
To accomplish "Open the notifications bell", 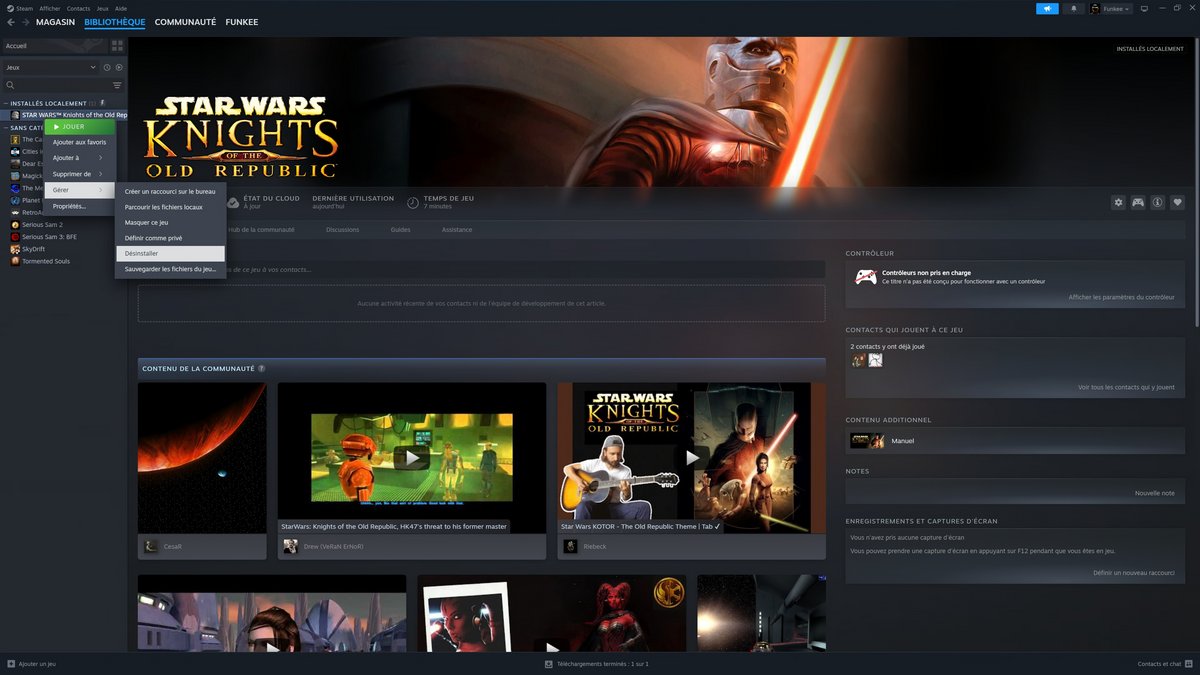I will coord(1074,8).
